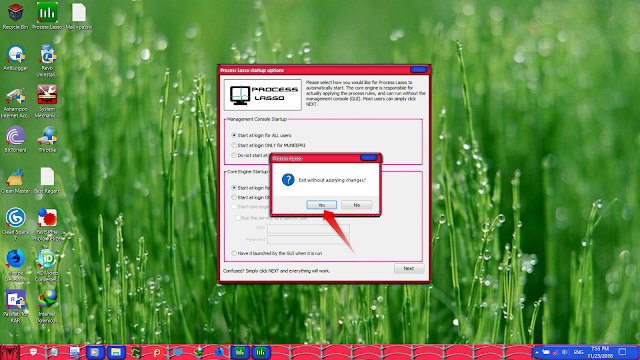Click the ENG language indicator
The image size is (640, 360).
coord(578,352)
